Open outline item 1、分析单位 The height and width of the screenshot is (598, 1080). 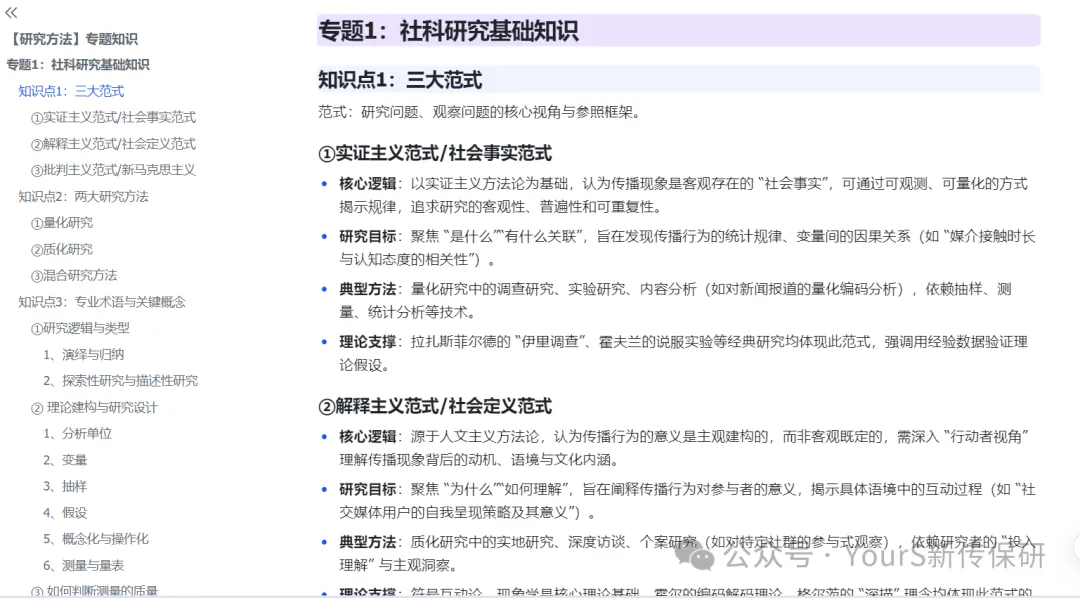coord(77,433)
